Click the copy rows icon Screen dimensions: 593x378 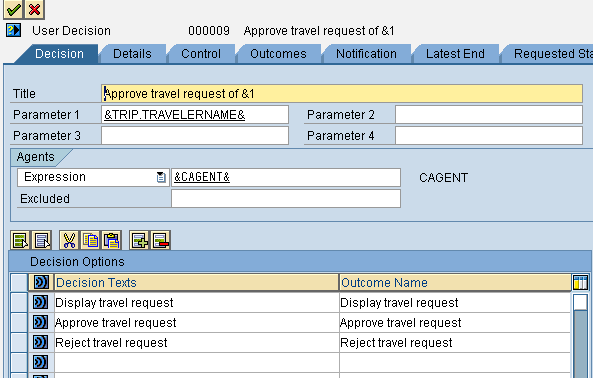pos(90,240)
